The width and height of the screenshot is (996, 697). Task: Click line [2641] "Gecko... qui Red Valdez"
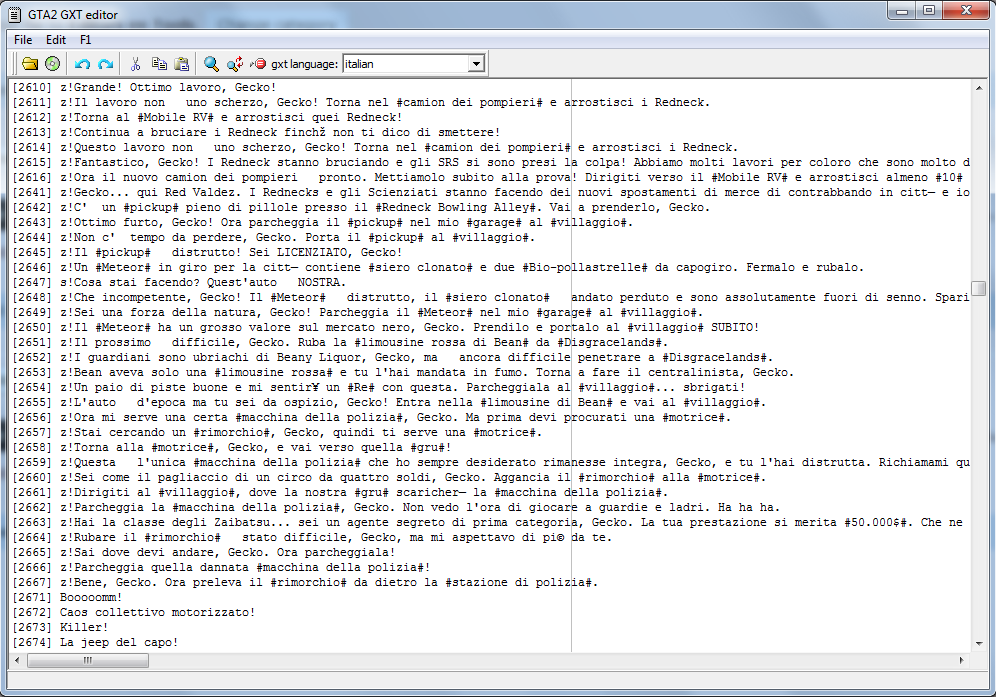[490, 193]
